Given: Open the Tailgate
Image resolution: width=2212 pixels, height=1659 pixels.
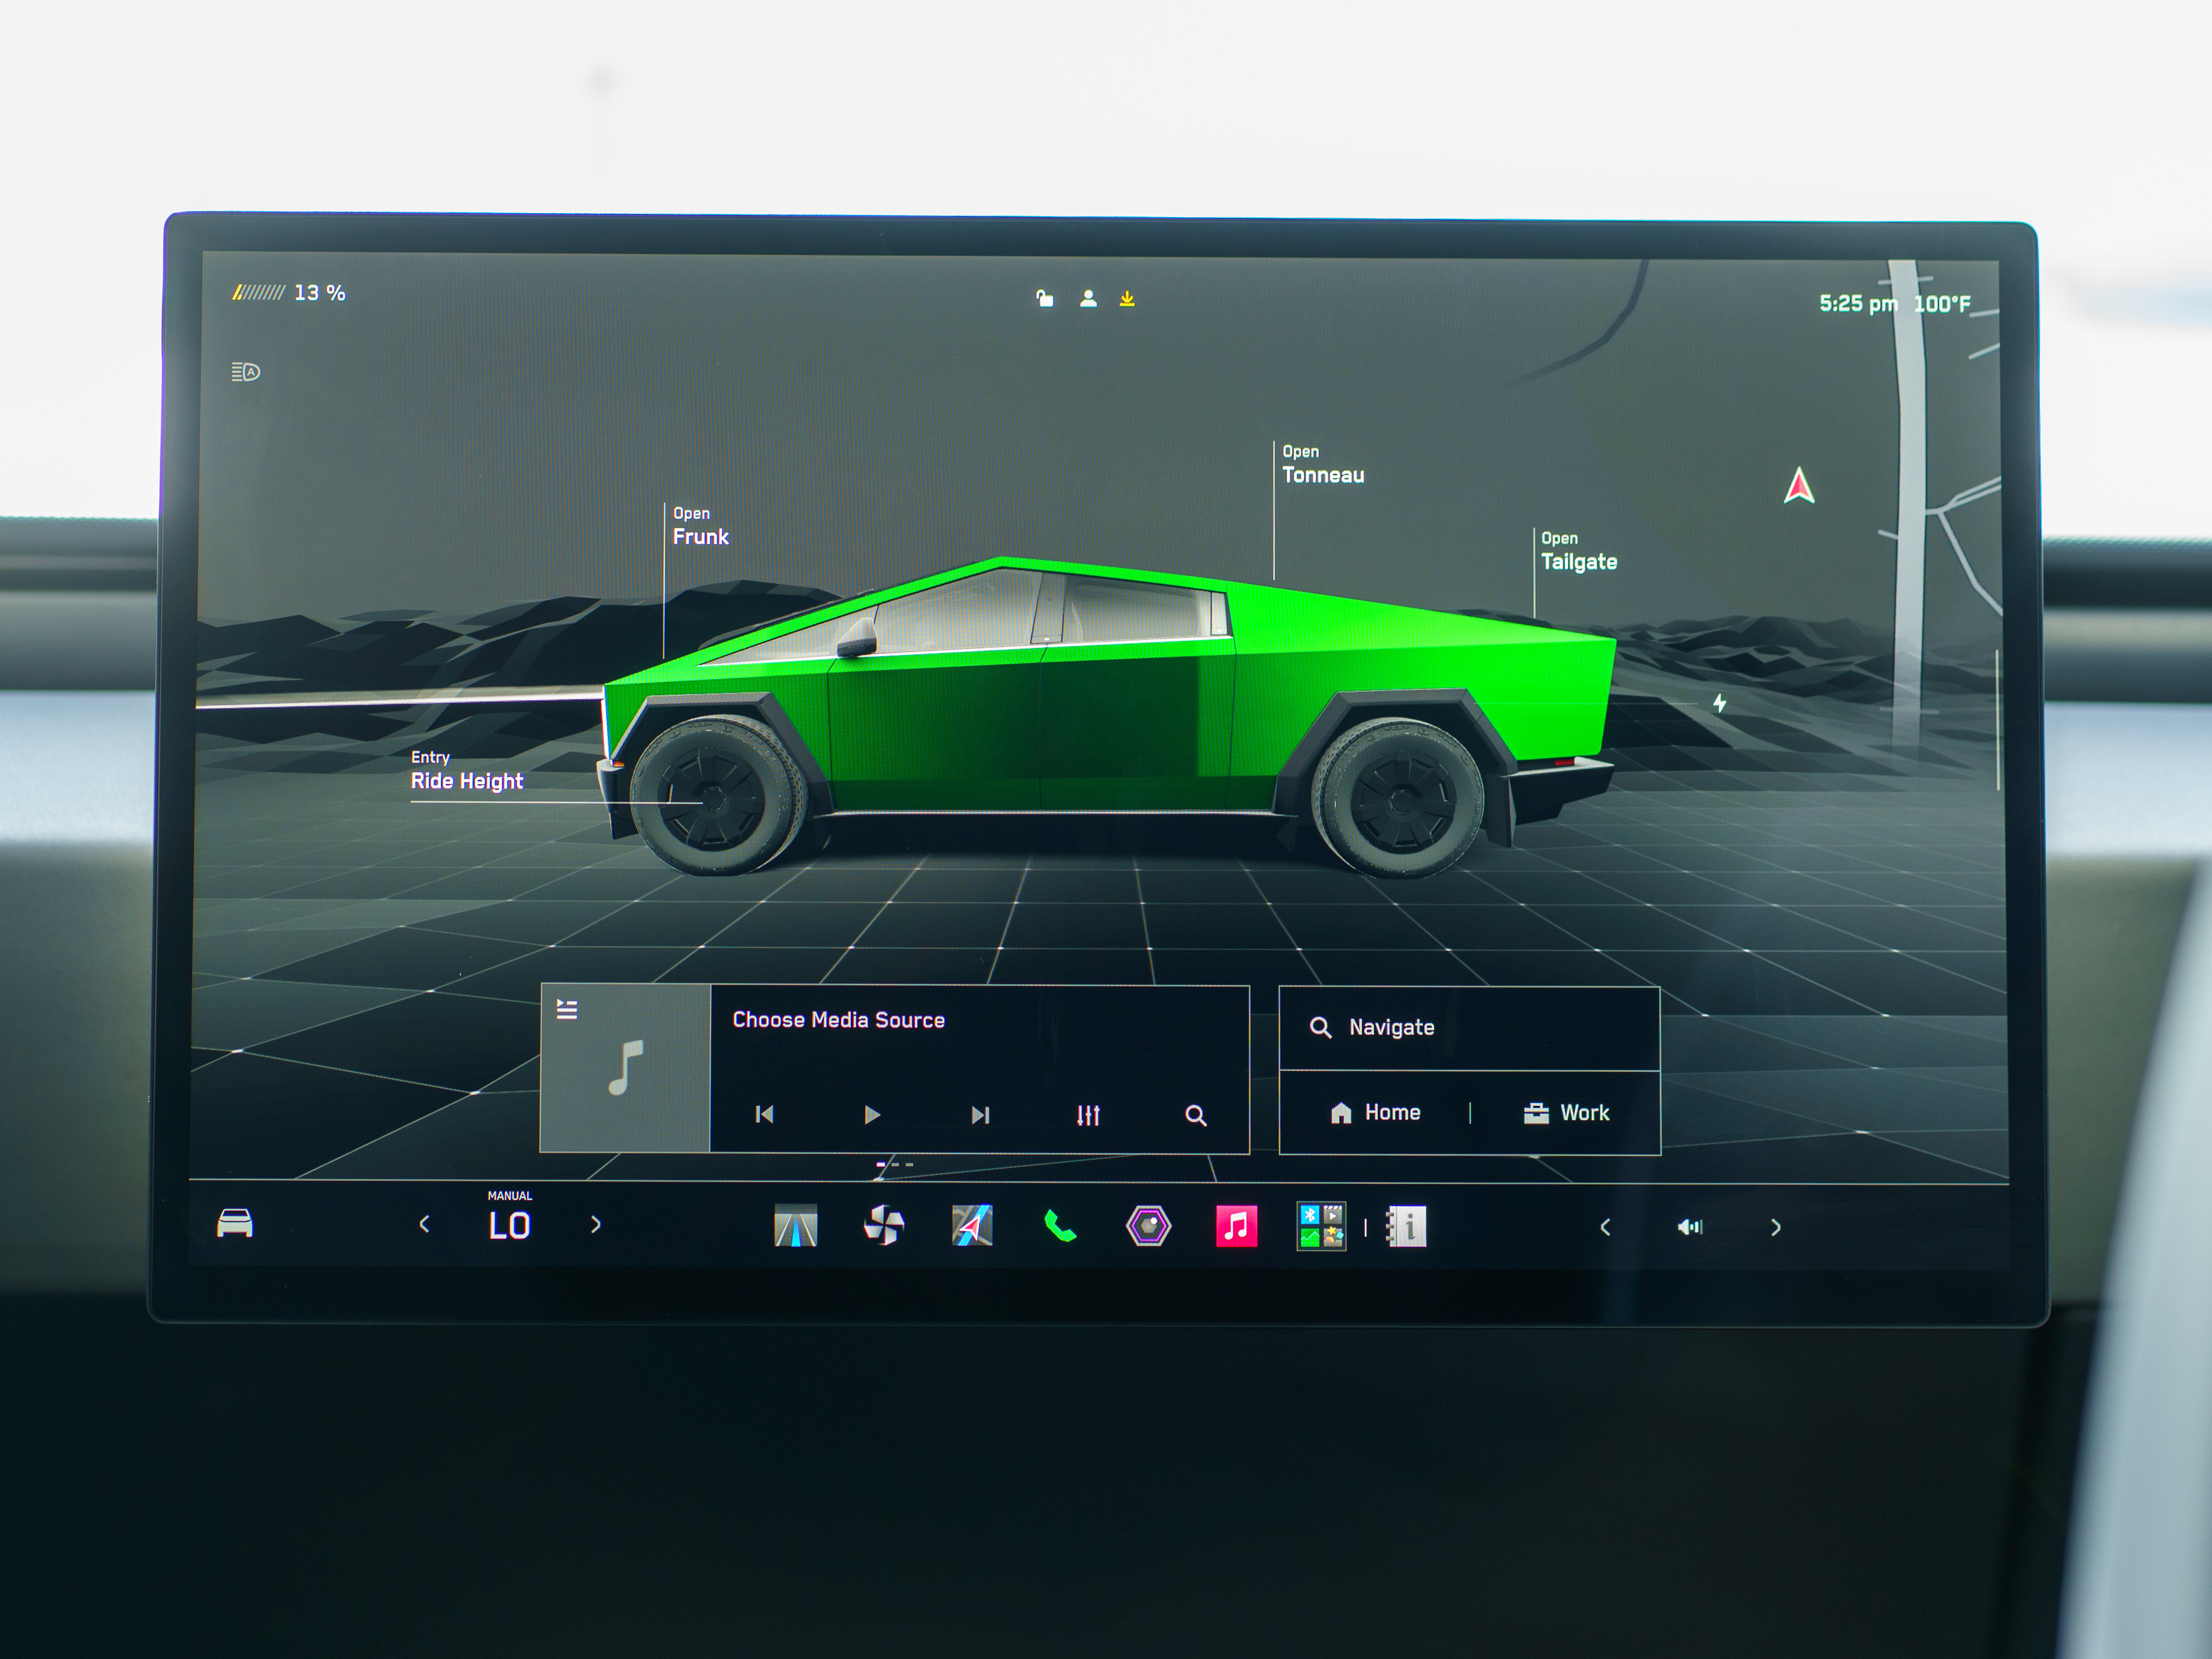Looking at the screenshot, I should tap(1578, 551).
